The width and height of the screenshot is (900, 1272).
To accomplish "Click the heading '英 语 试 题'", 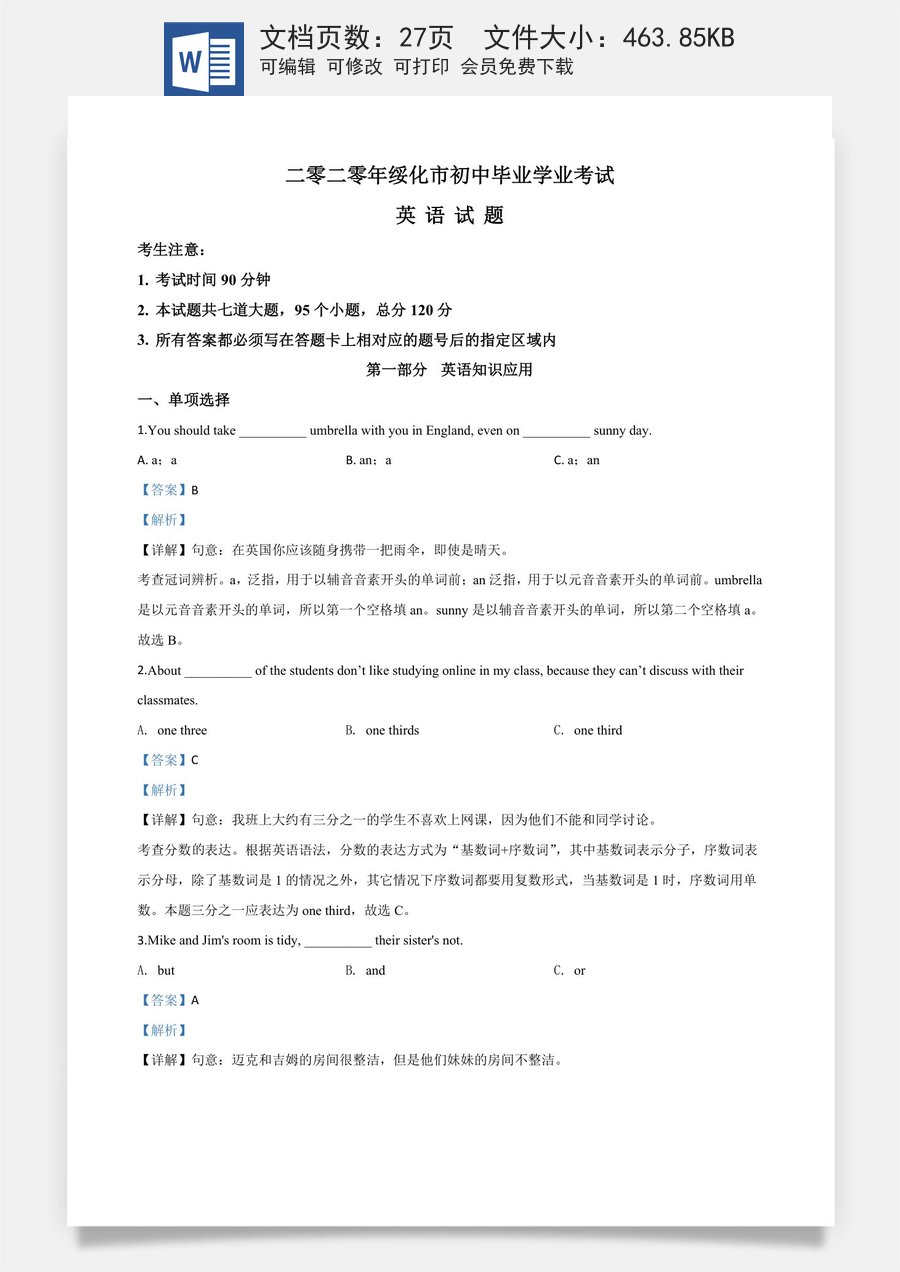I will [450, 215].
